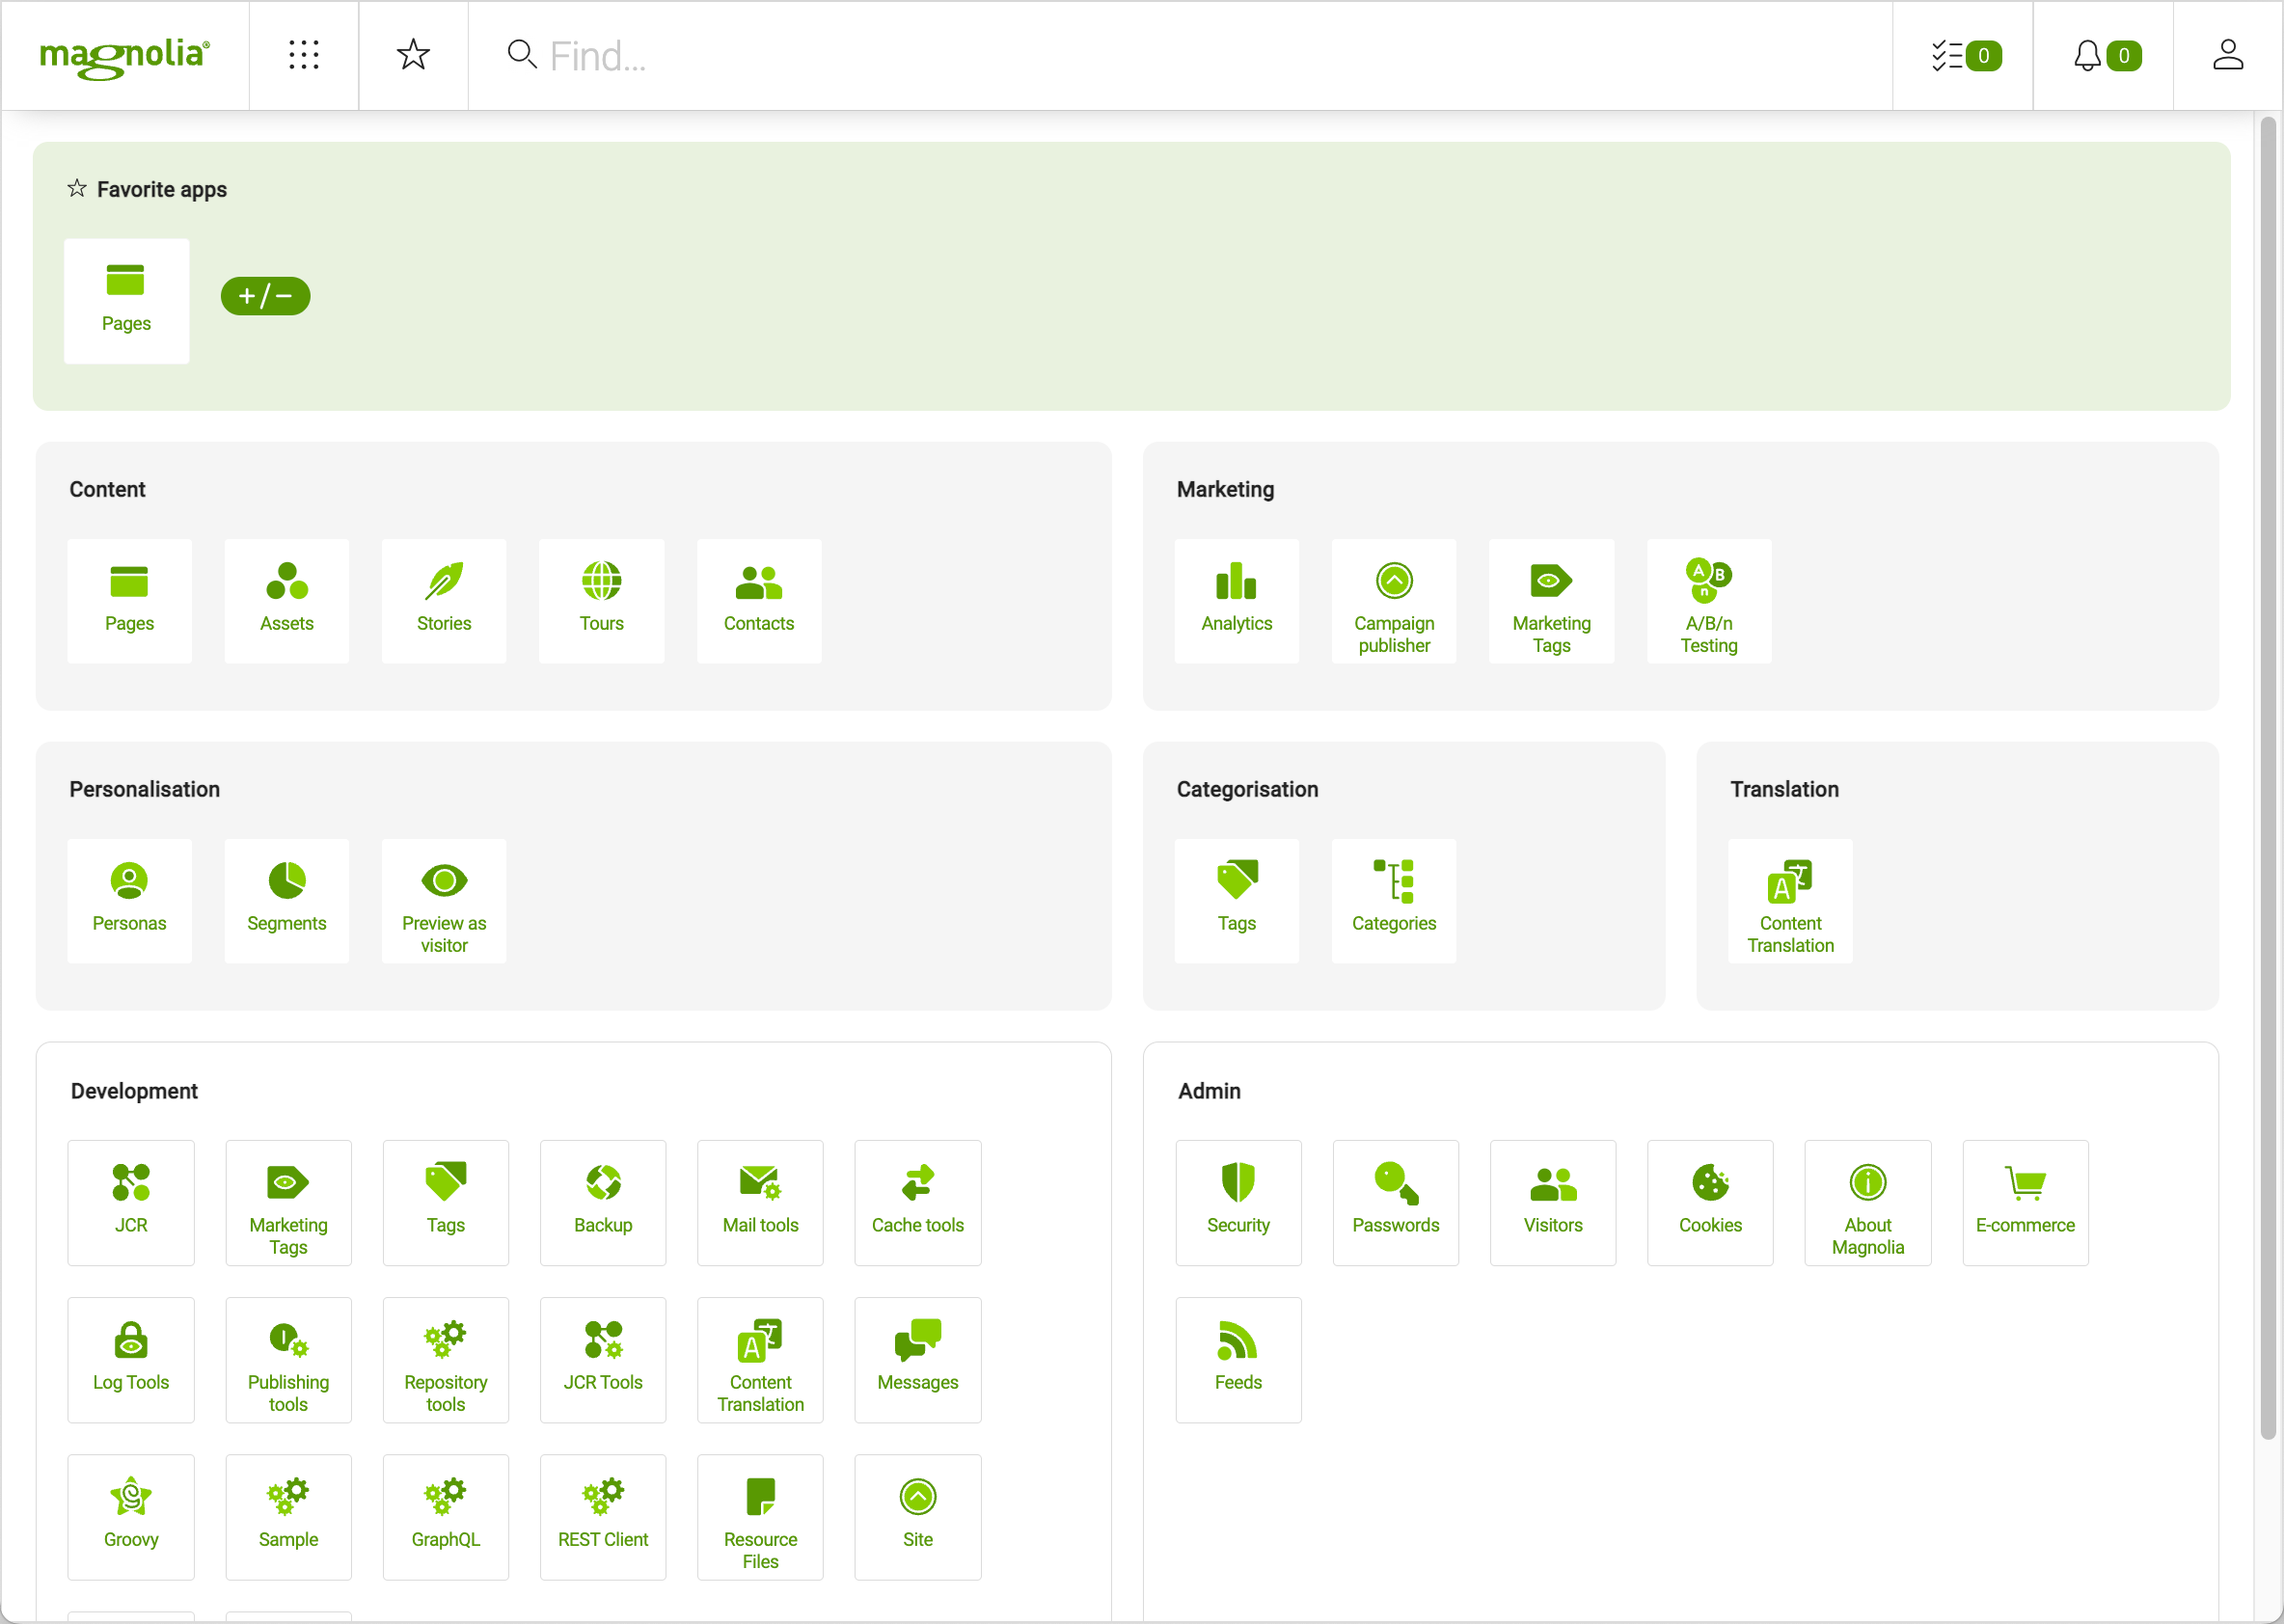The height and width of the screenshot is (1624, 2284).
Task: Open the tasks counter icon
Action: pos(1964,56)
